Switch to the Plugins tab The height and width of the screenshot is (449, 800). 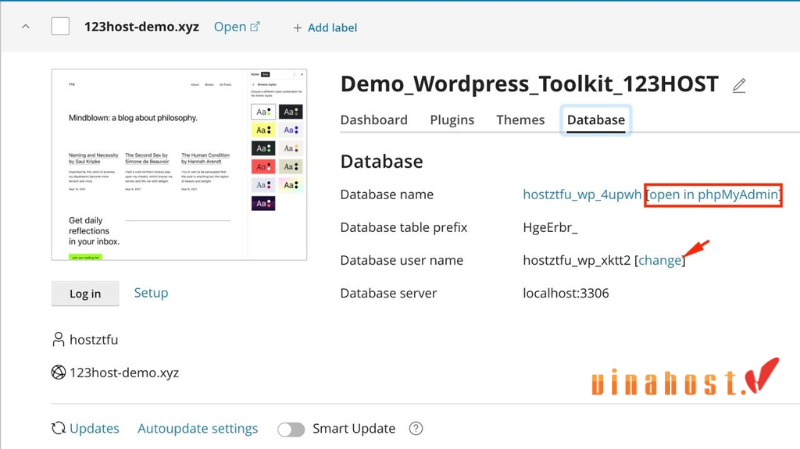click(452, 120)
